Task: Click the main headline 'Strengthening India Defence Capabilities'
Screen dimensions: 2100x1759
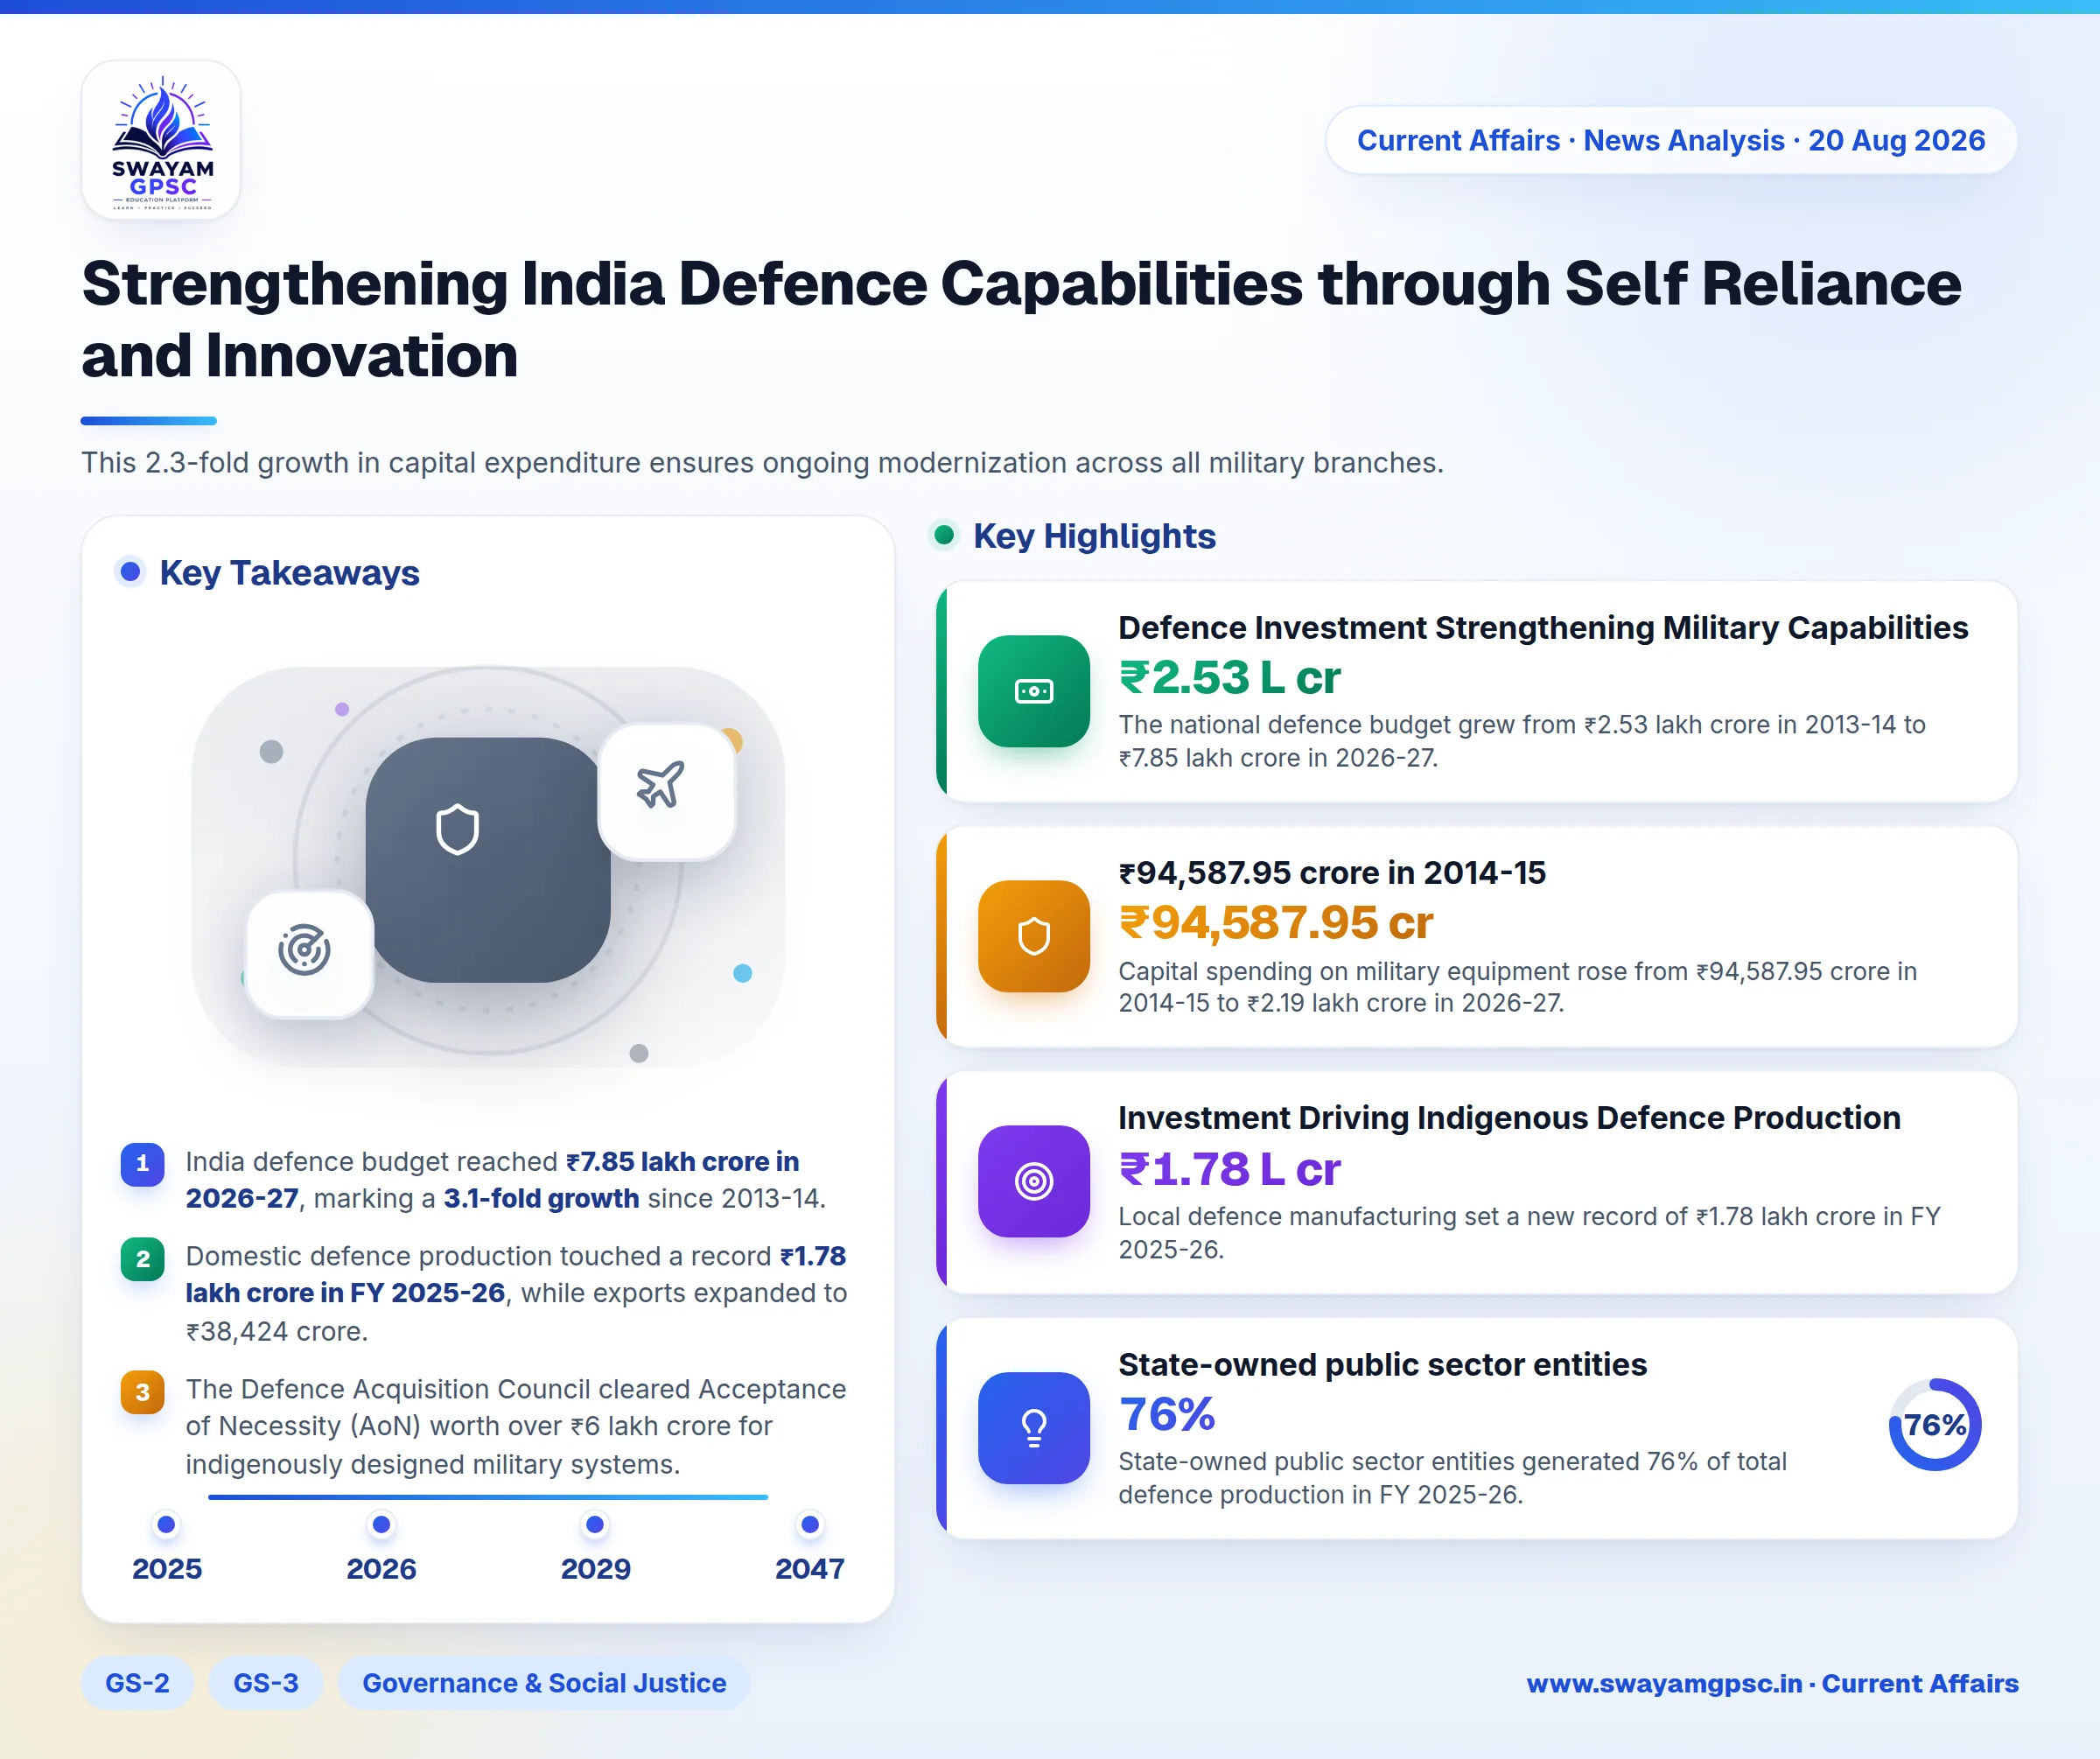Action: coord(1021,319)
